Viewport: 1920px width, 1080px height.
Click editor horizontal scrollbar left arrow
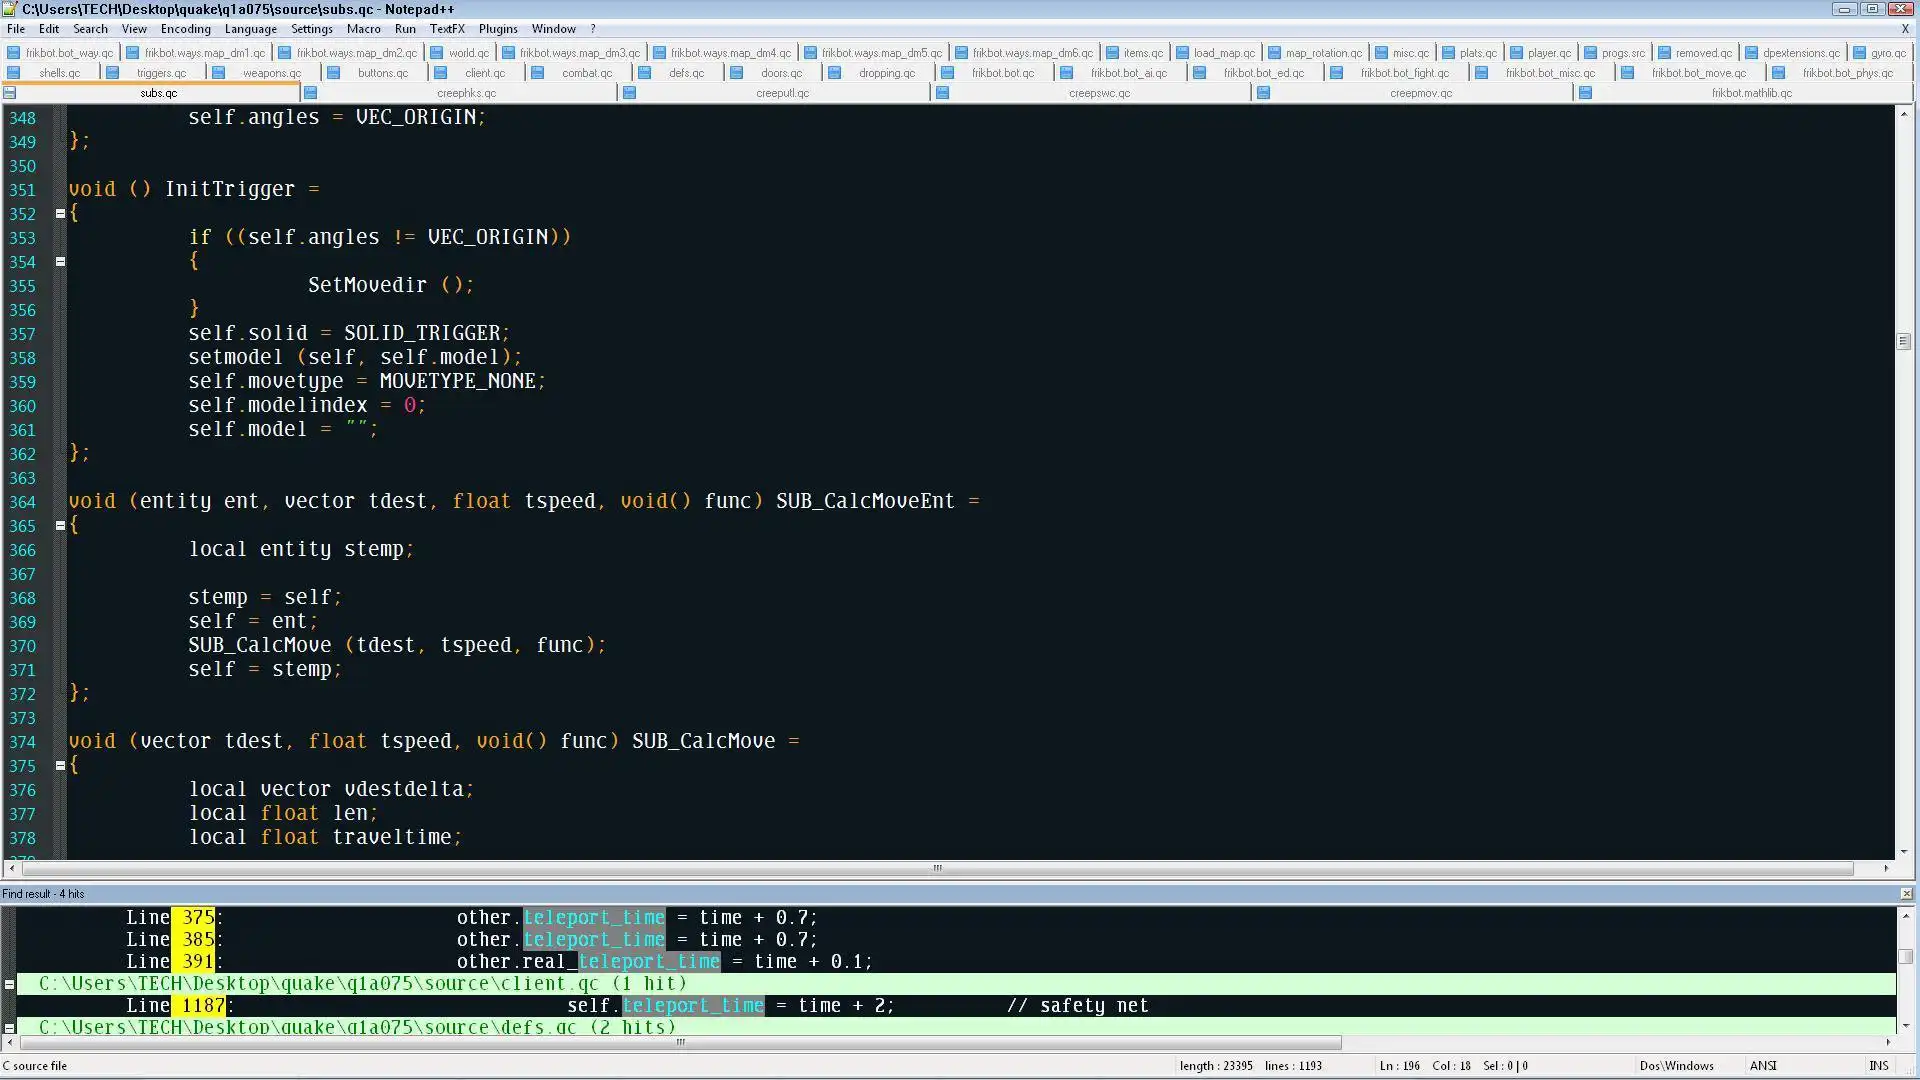pyautogui.click(x=11, y=868)
